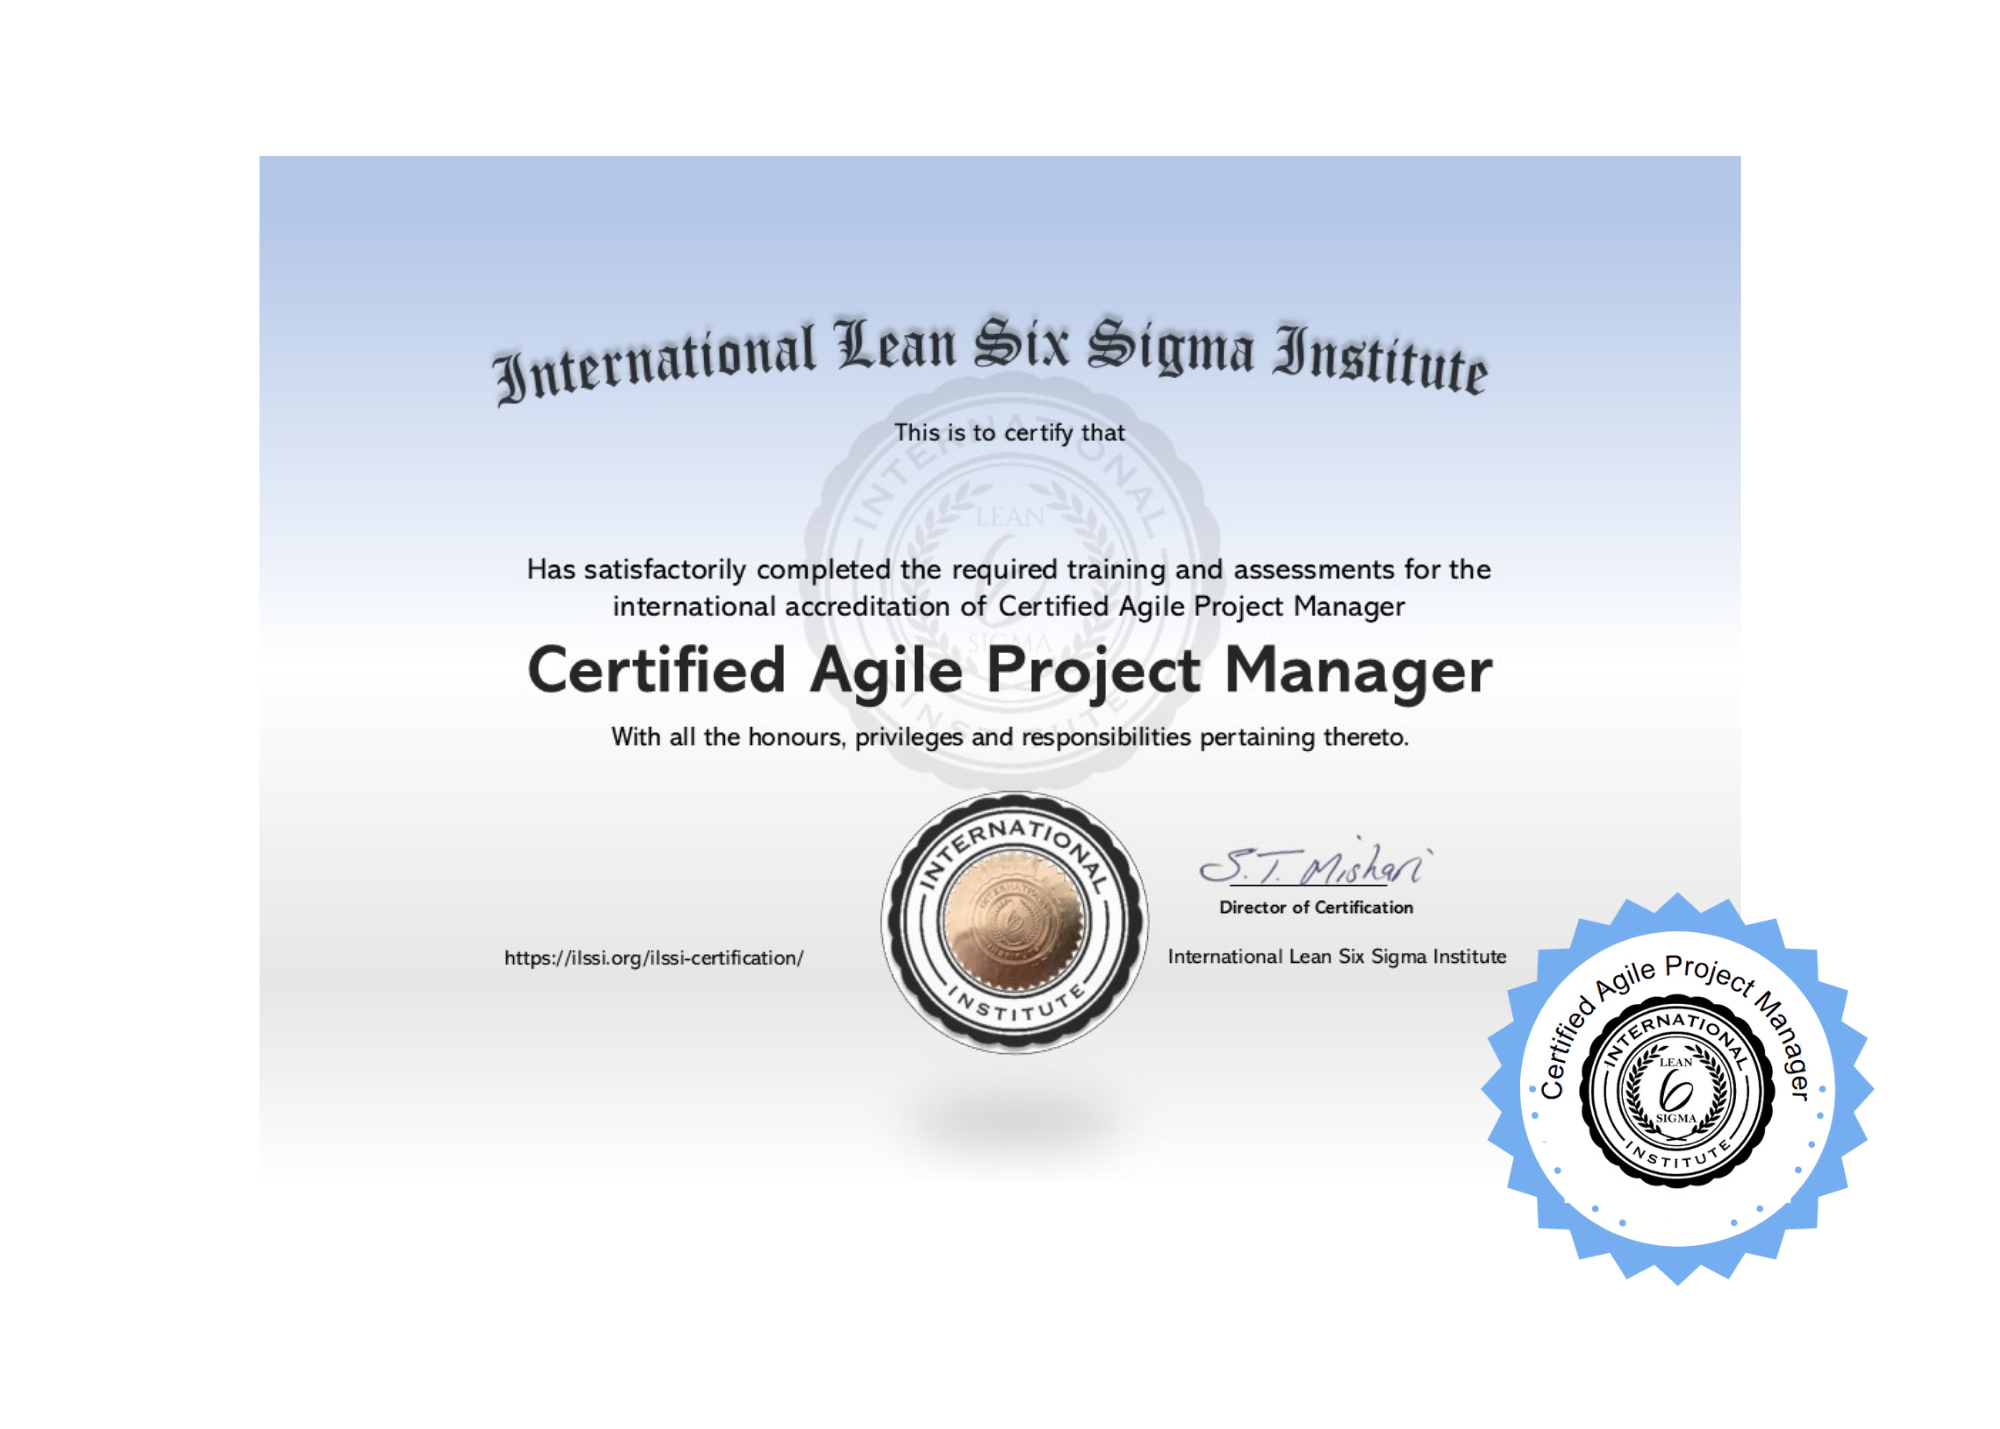The width and height of the screenshot is (2000, 1429).
Task: Open the ilssi.org certification URL link
Action: 653,958
